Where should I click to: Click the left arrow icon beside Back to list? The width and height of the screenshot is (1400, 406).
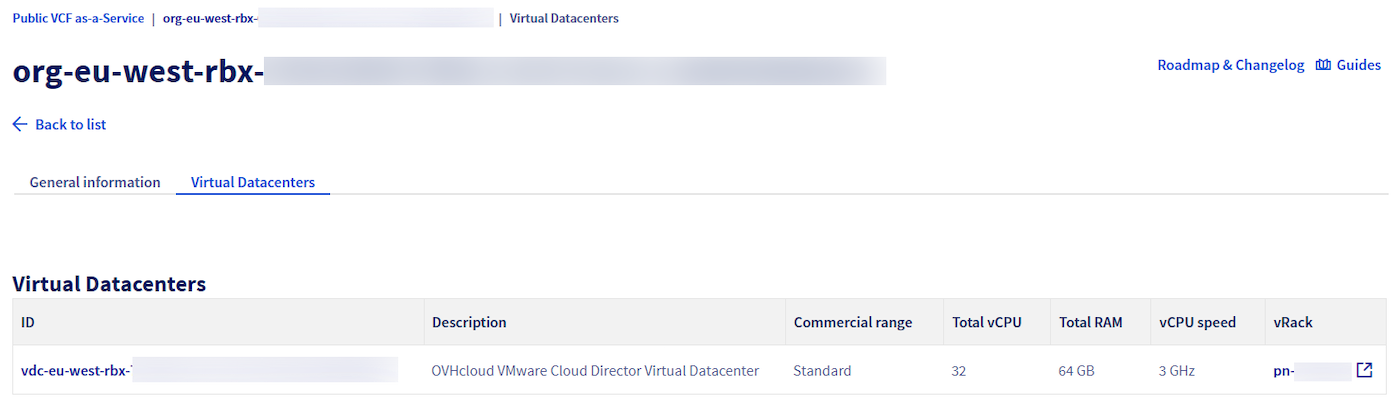(20, 125)
